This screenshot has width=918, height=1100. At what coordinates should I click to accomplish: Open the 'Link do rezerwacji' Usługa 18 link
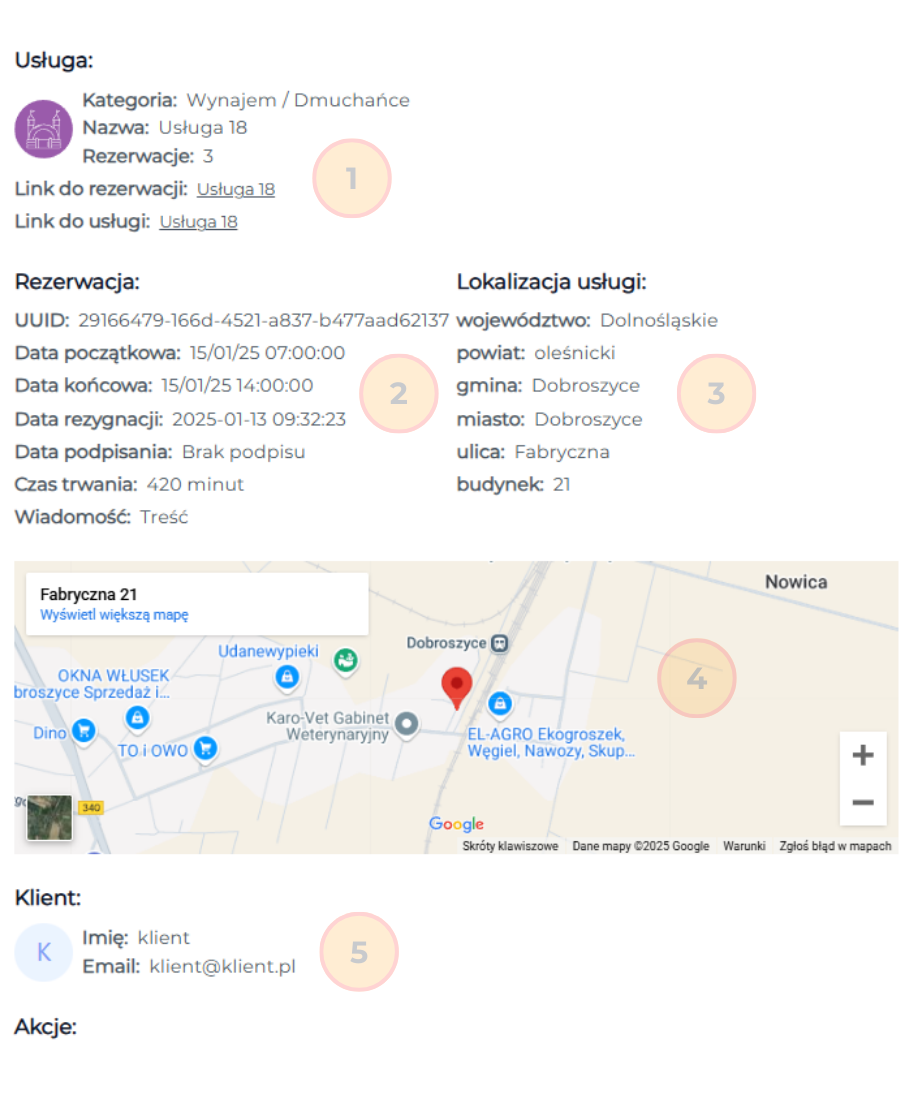click(235, 189)
